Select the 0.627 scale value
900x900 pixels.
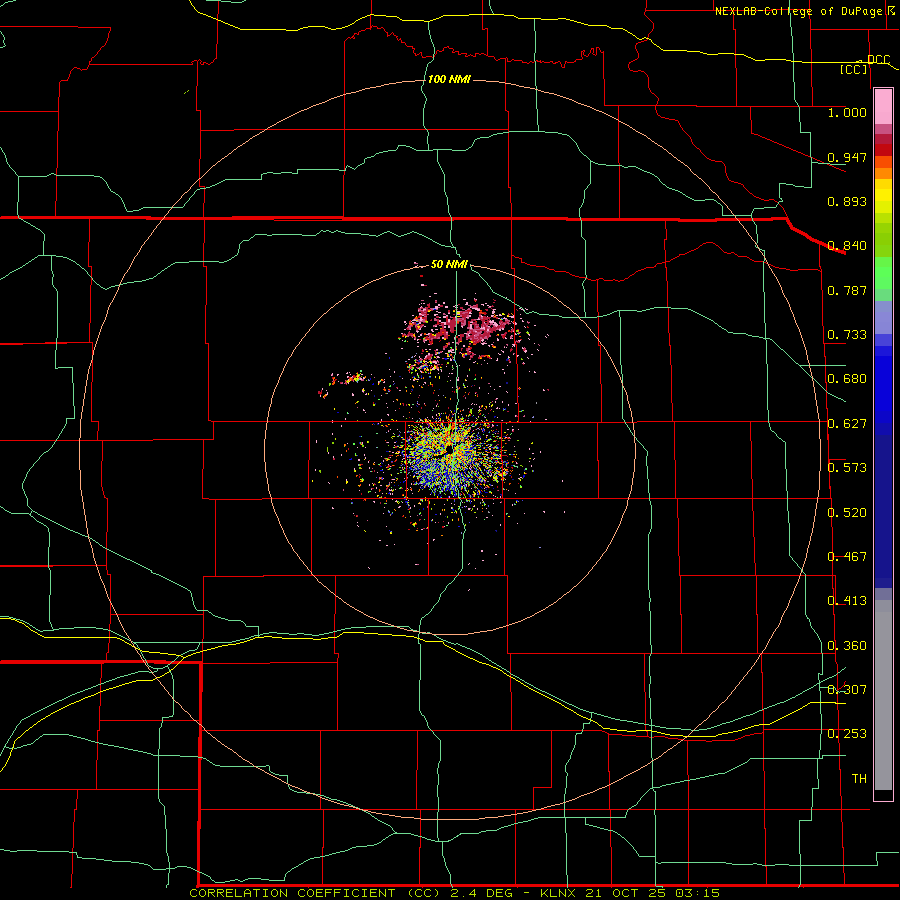click(x=847, y=424)
